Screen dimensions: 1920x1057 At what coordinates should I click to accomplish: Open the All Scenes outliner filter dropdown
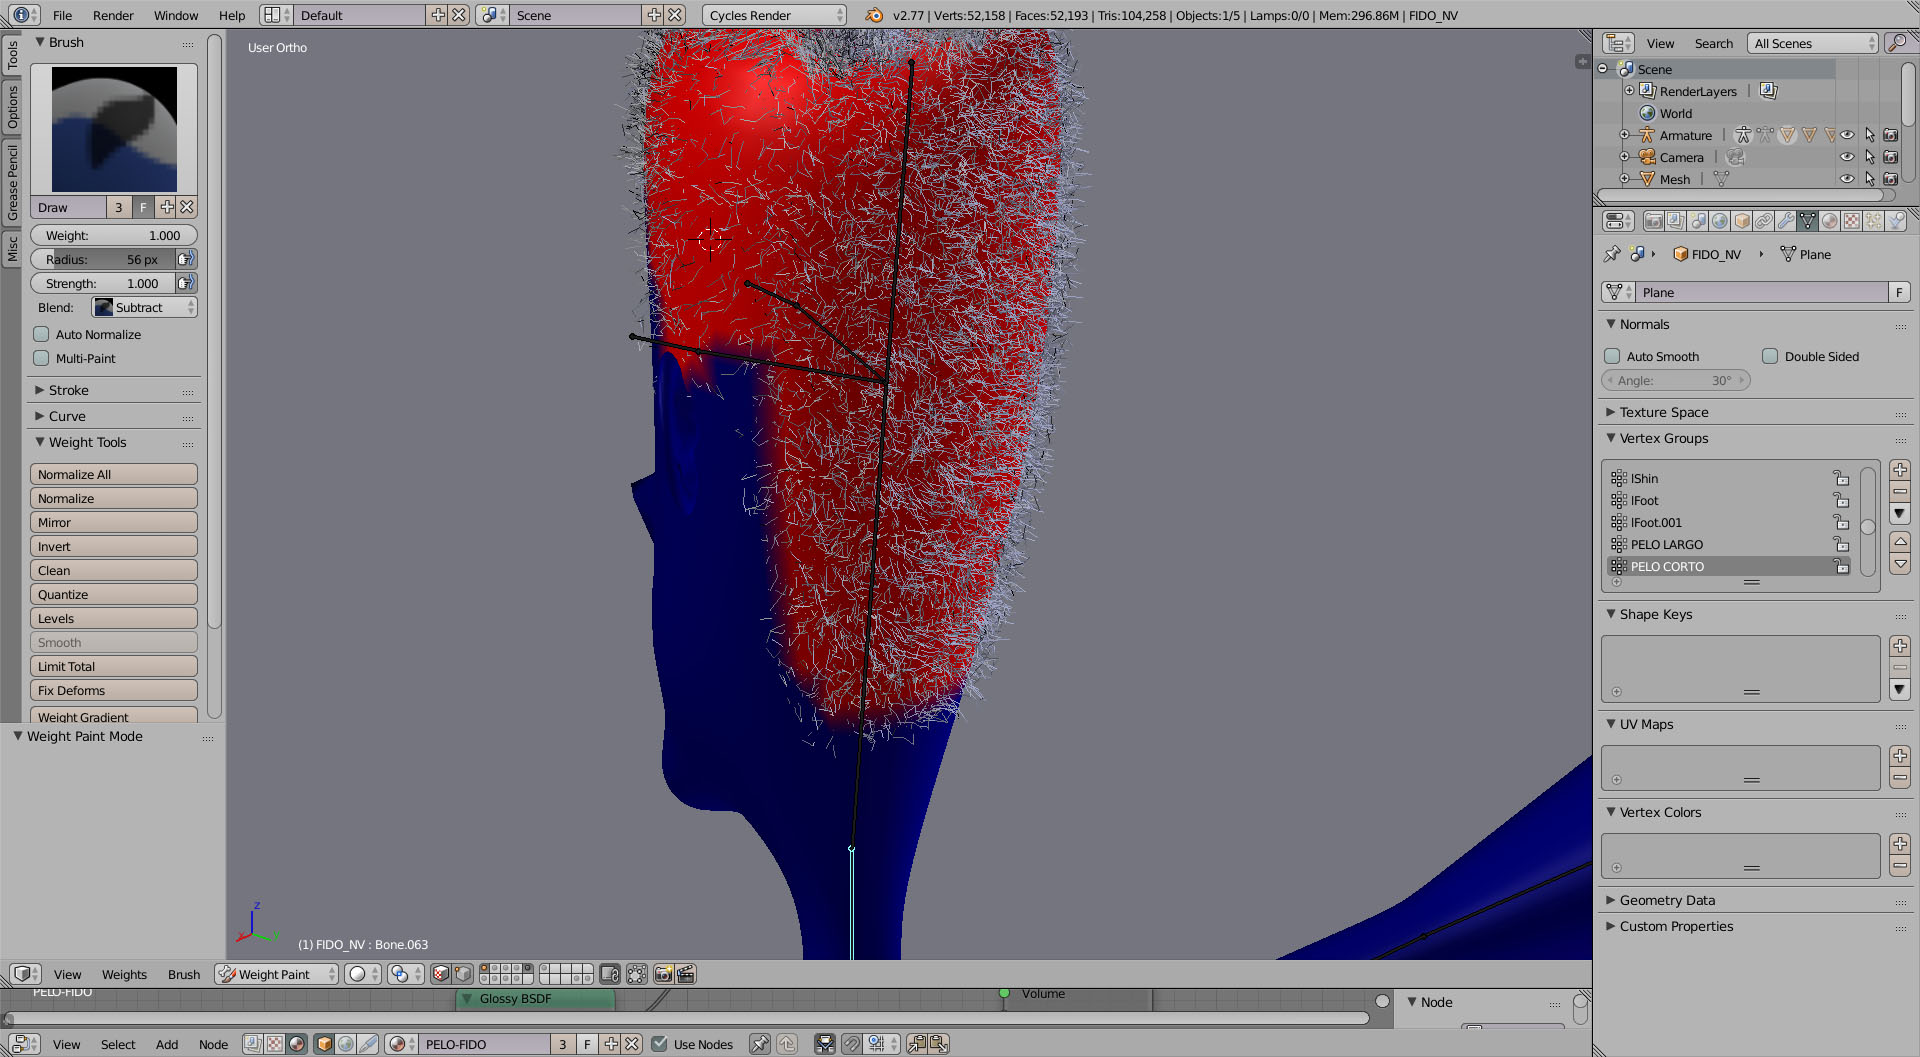(1814, 43)
